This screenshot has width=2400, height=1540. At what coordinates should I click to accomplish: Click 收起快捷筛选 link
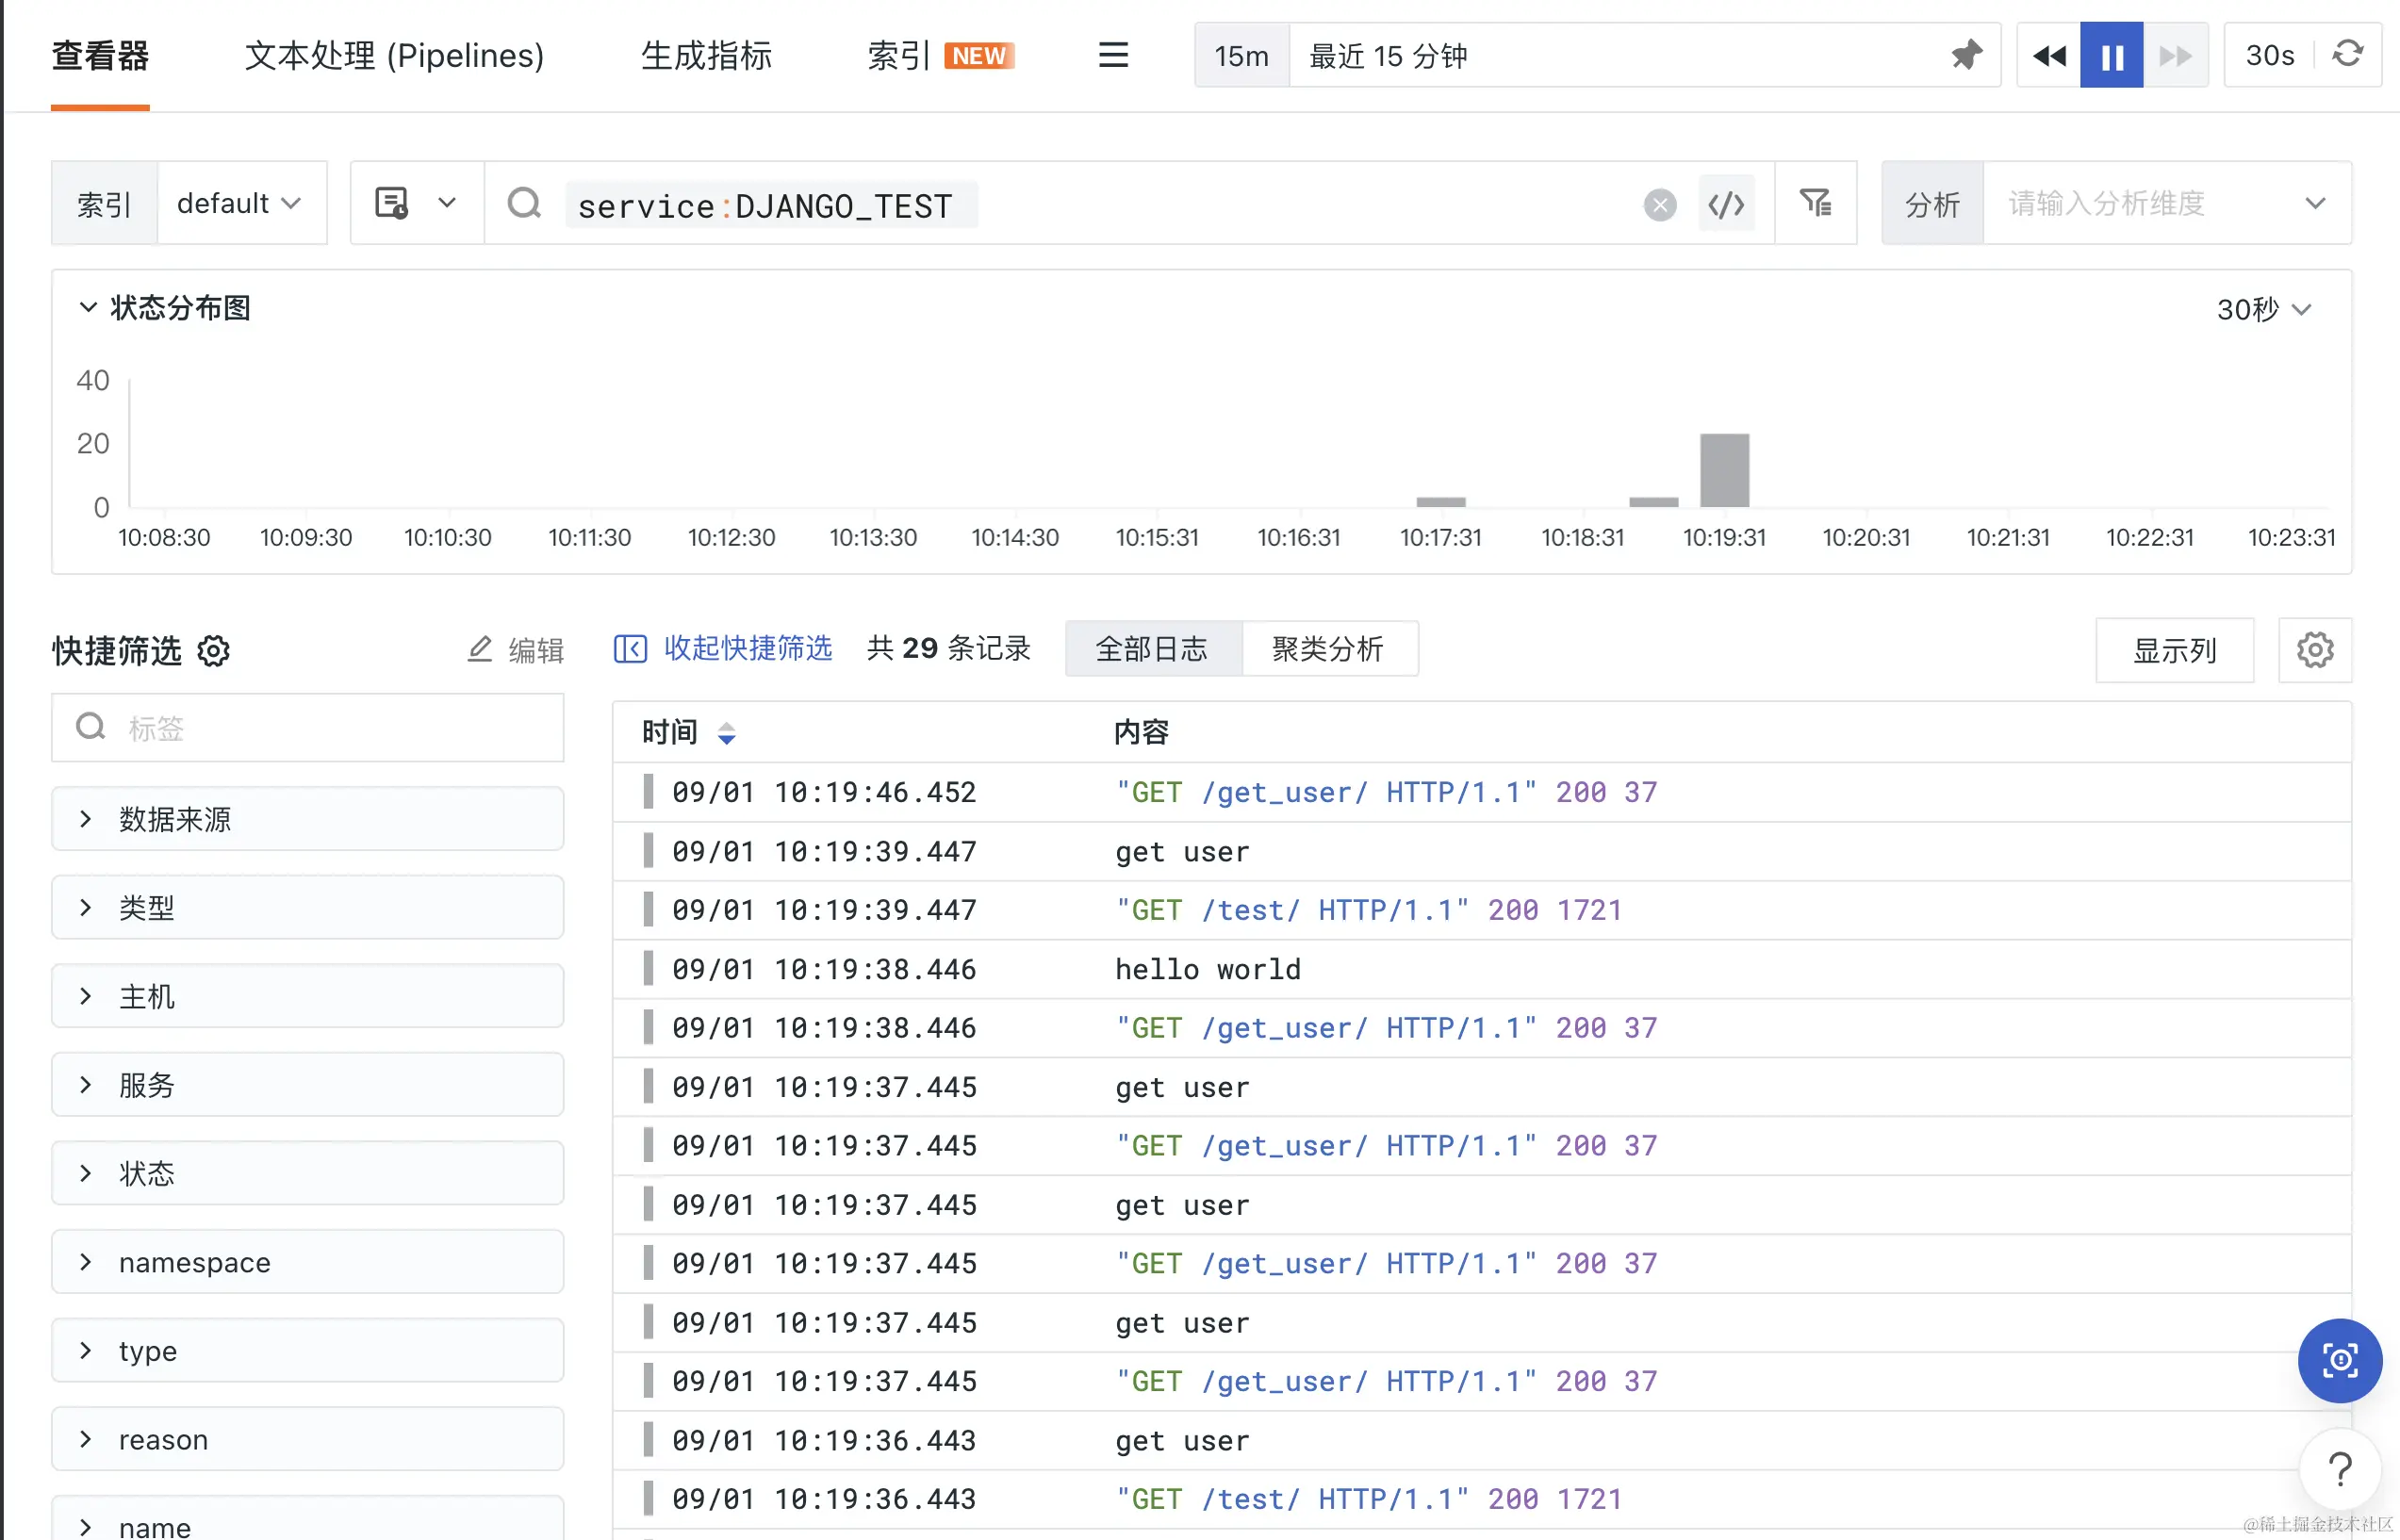(x=748, y=648)
